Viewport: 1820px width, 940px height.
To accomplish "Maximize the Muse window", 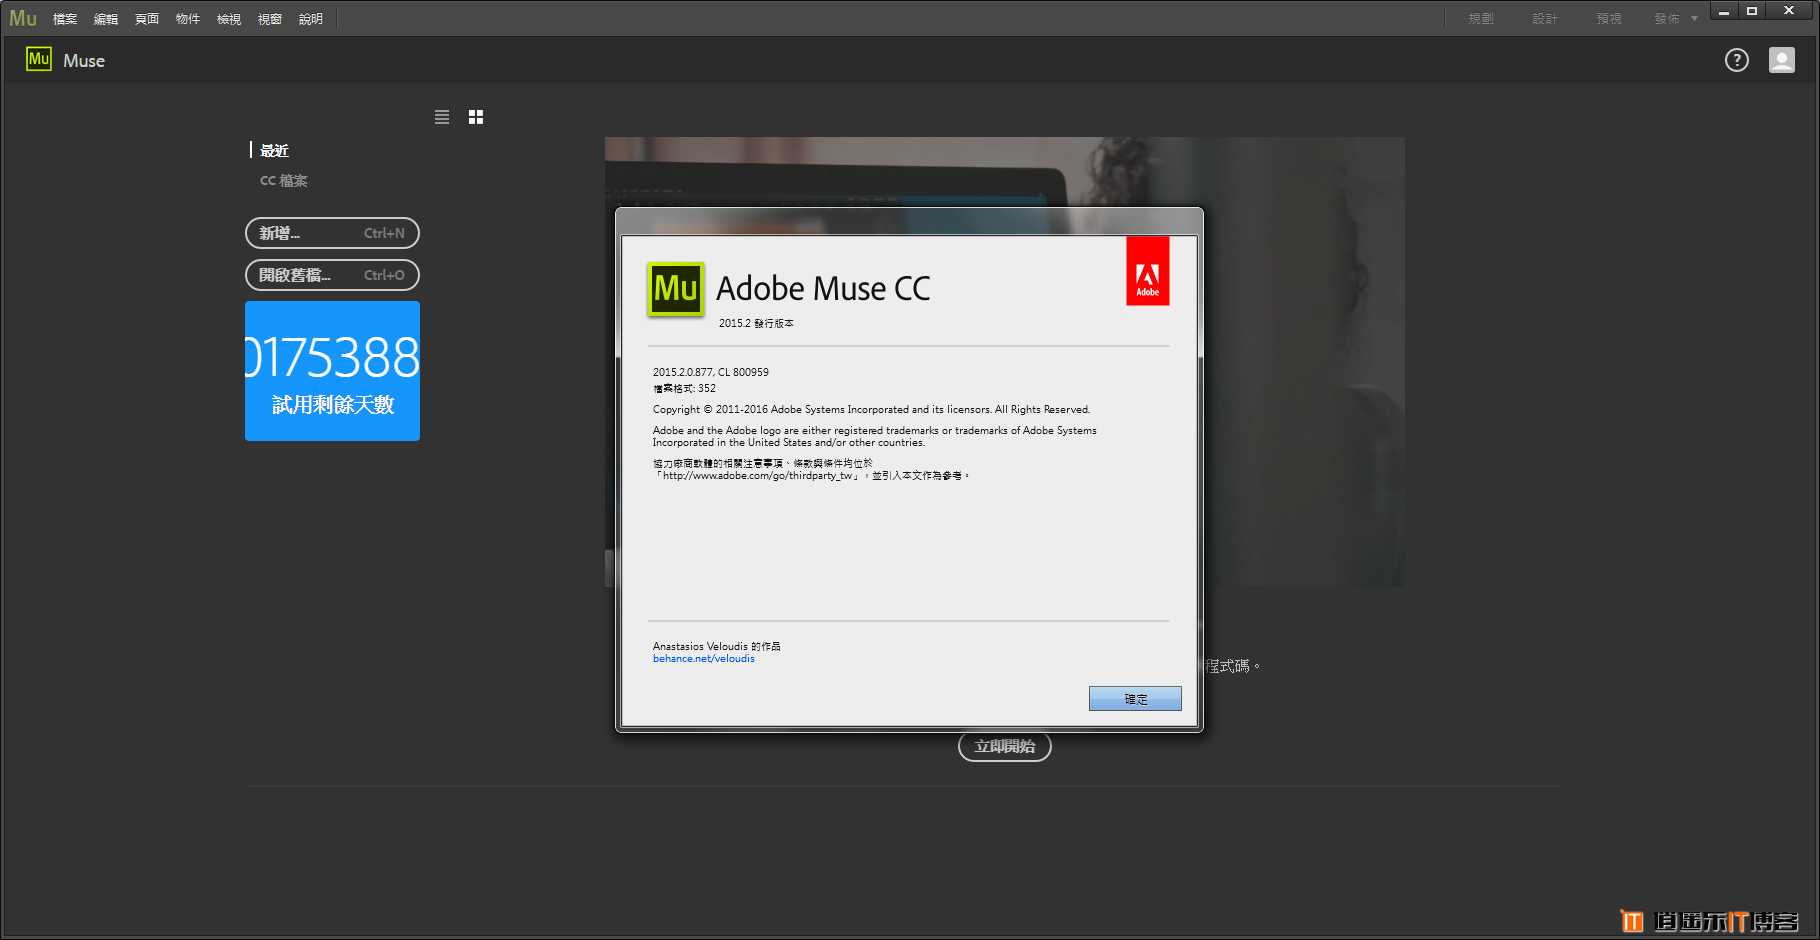I will (1752, 11).
